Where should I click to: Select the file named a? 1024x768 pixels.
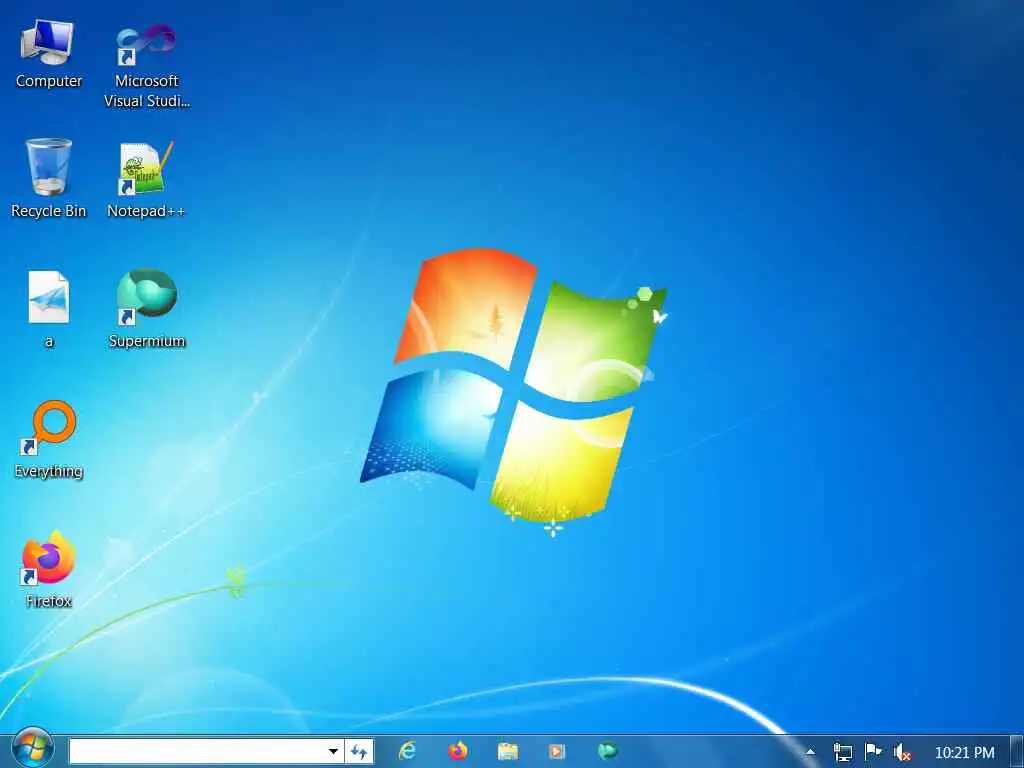[48, 308]
